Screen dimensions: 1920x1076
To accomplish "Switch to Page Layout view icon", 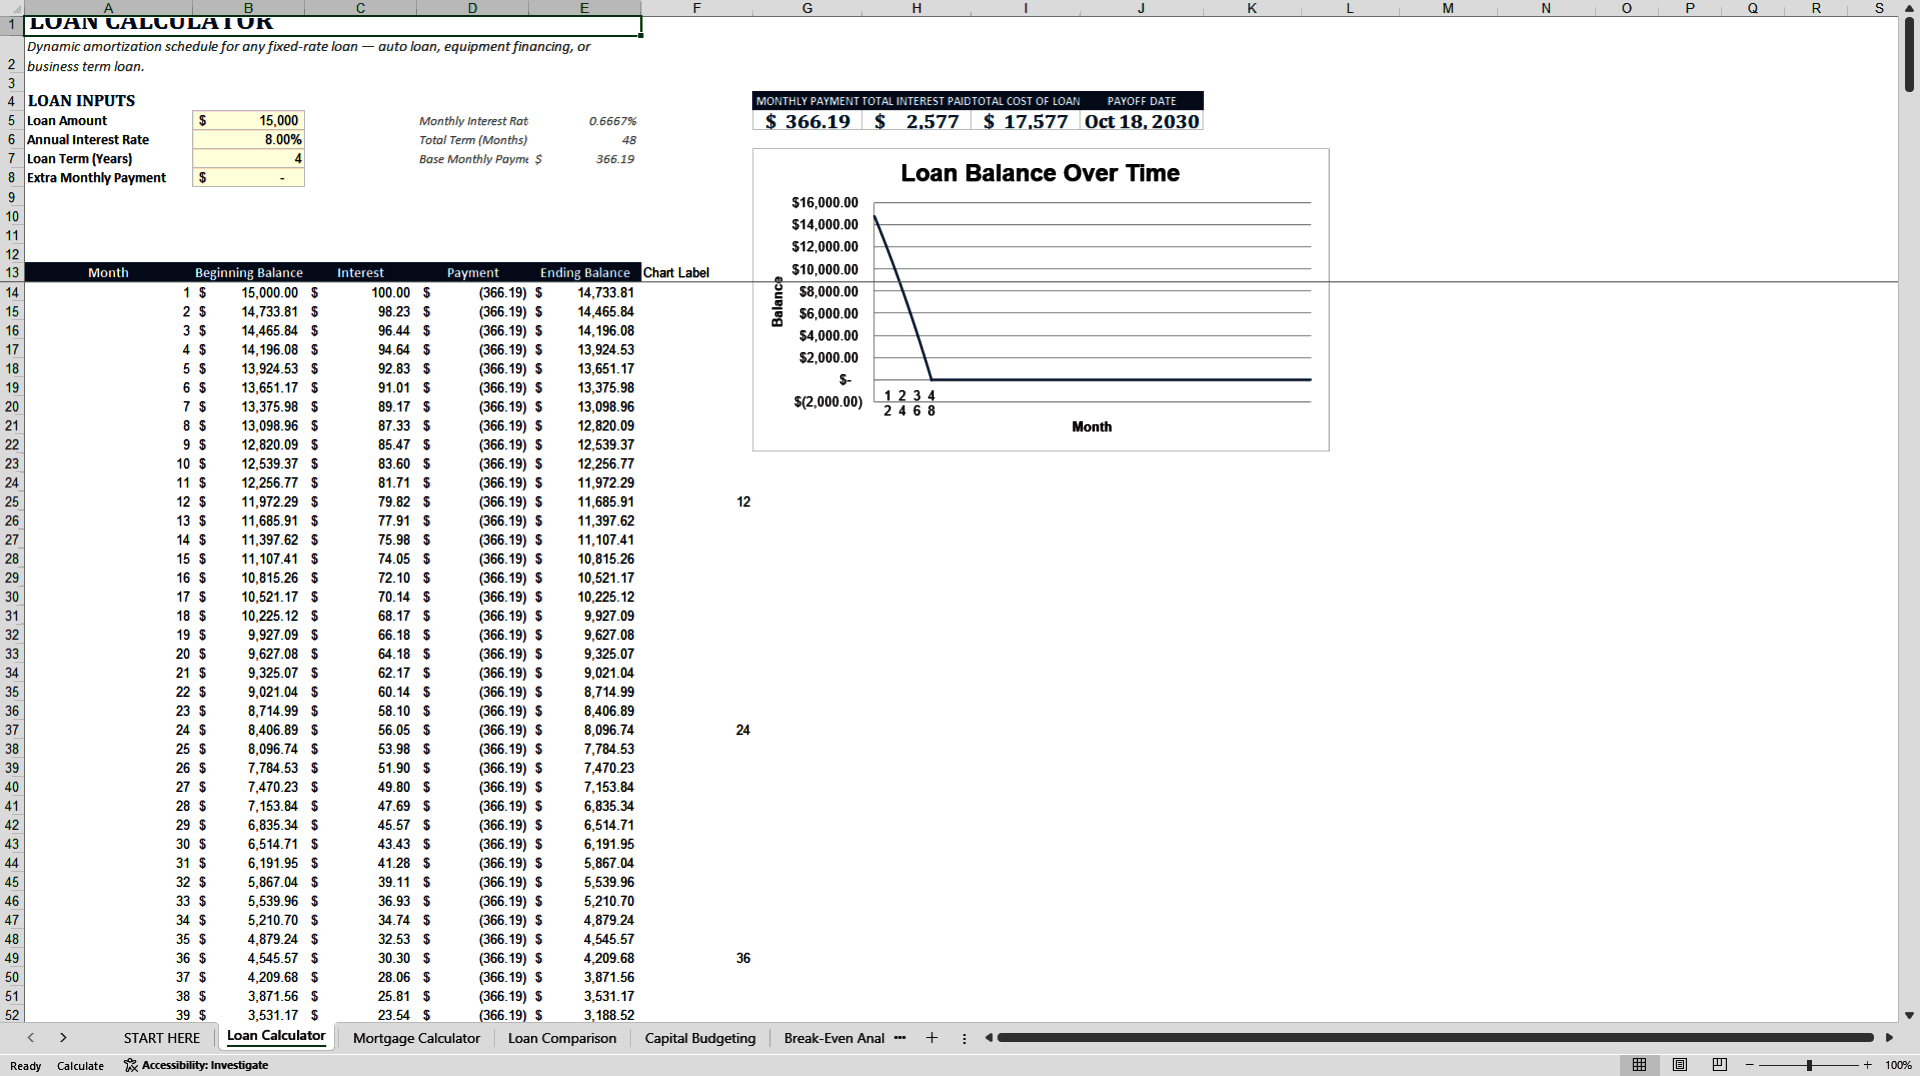I will click(1680, 1065).
